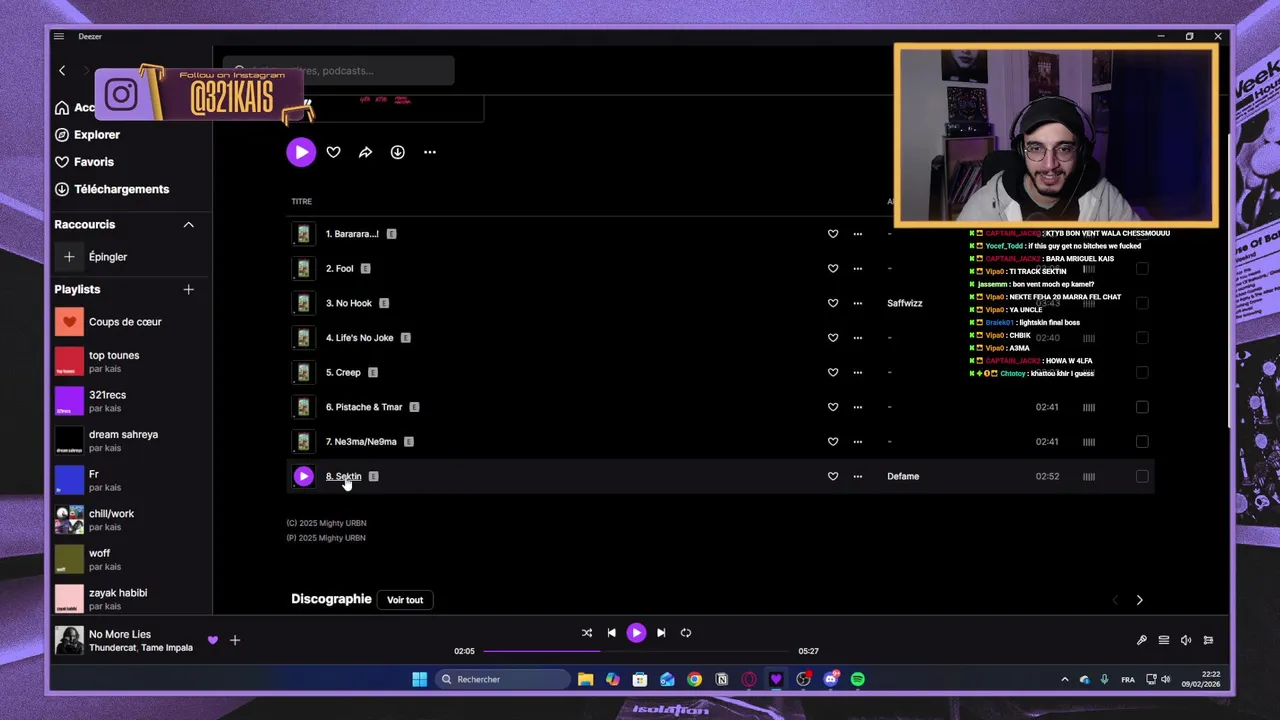Add the album to favorites with heart icon
This screenshot has height=720, width=1280.
pyautogui.click(x=334, y=152)
